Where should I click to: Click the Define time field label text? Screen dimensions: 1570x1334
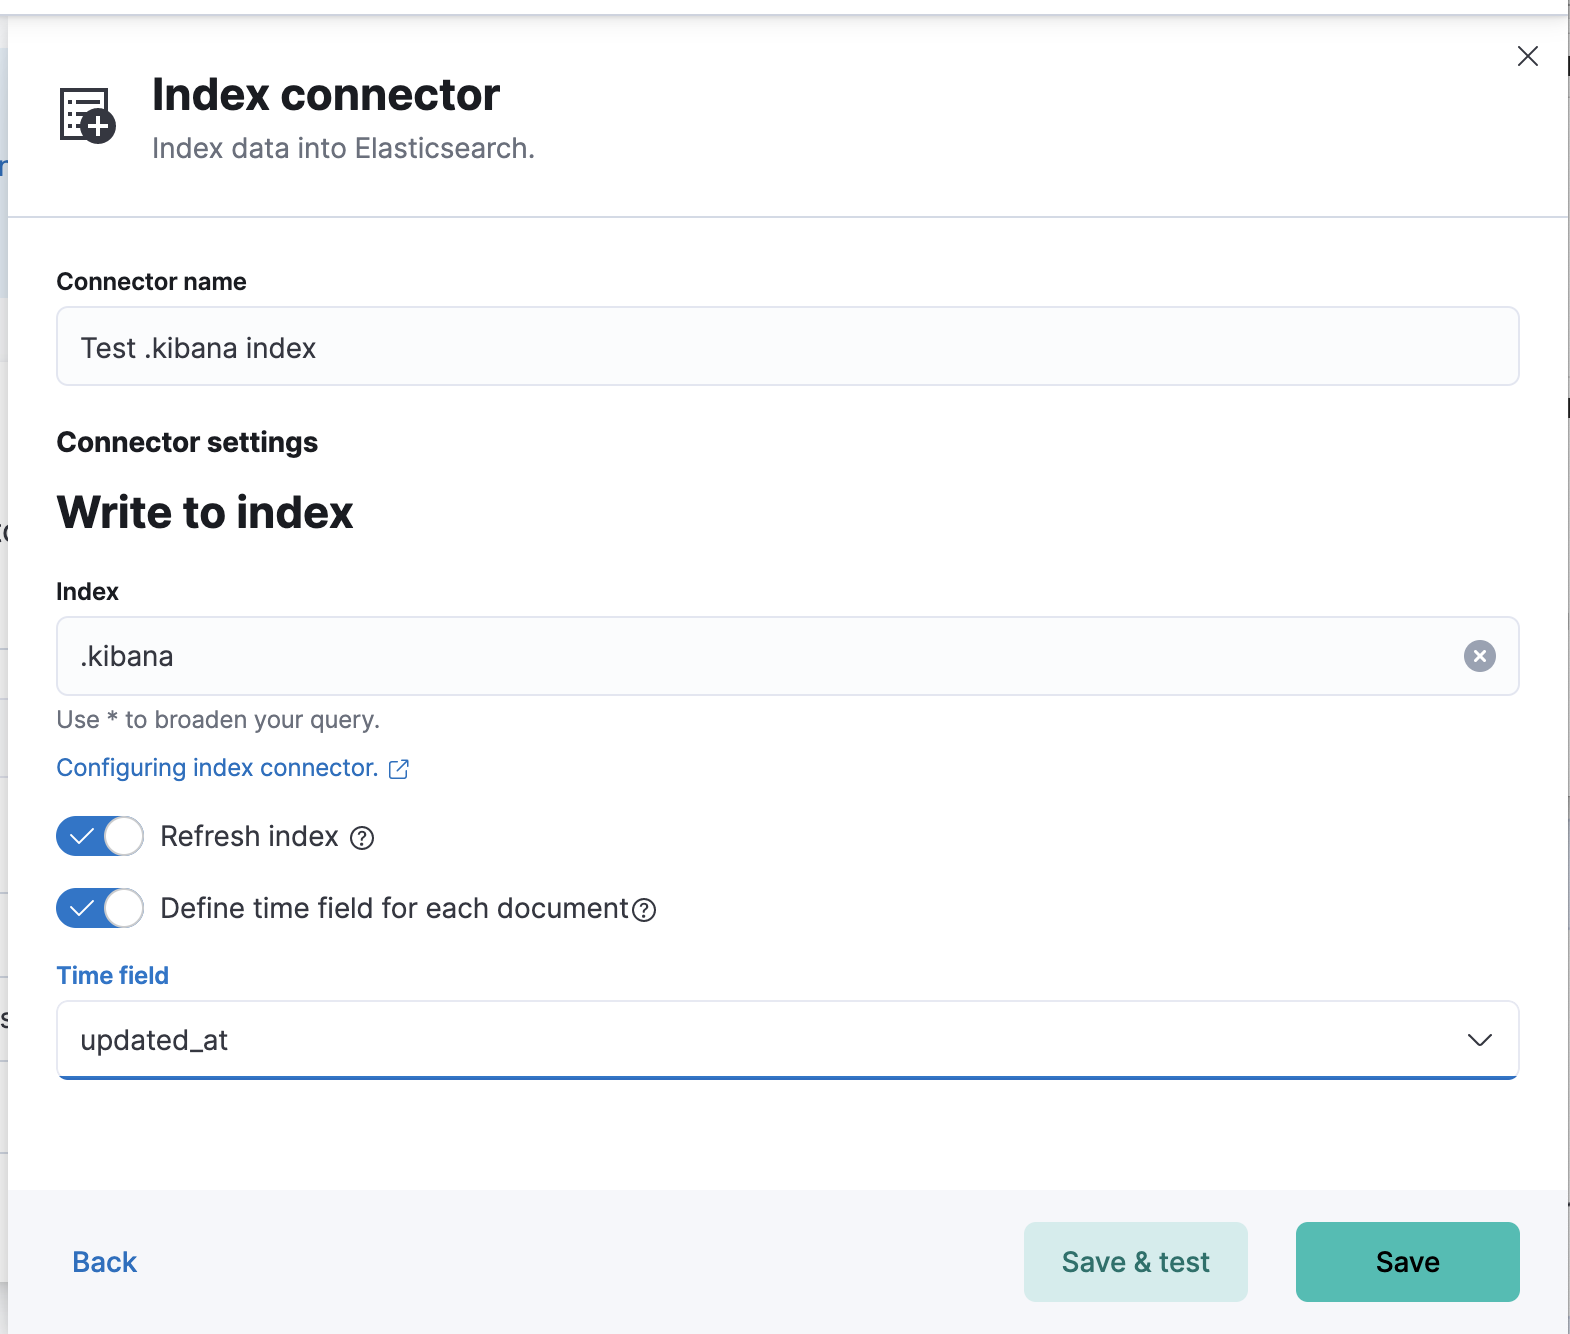(x=394, y=908)
